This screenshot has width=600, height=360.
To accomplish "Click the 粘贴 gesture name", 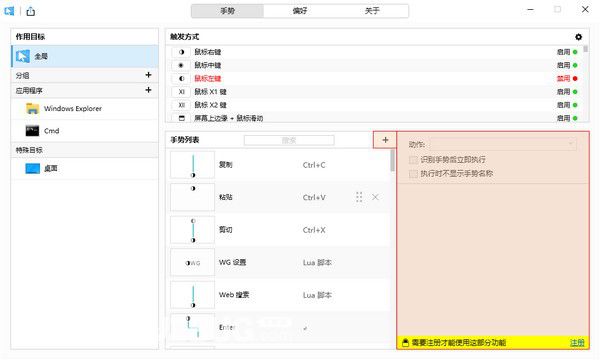I will [x=225, y=197].
